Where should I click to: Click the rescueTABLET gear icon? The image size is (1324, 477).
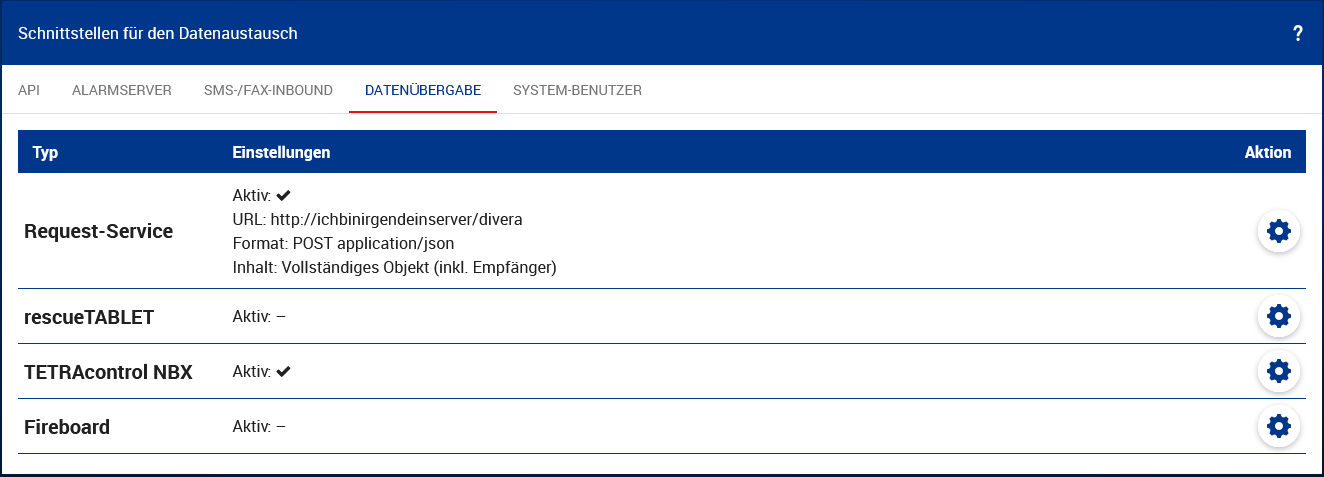point(1278,316)
